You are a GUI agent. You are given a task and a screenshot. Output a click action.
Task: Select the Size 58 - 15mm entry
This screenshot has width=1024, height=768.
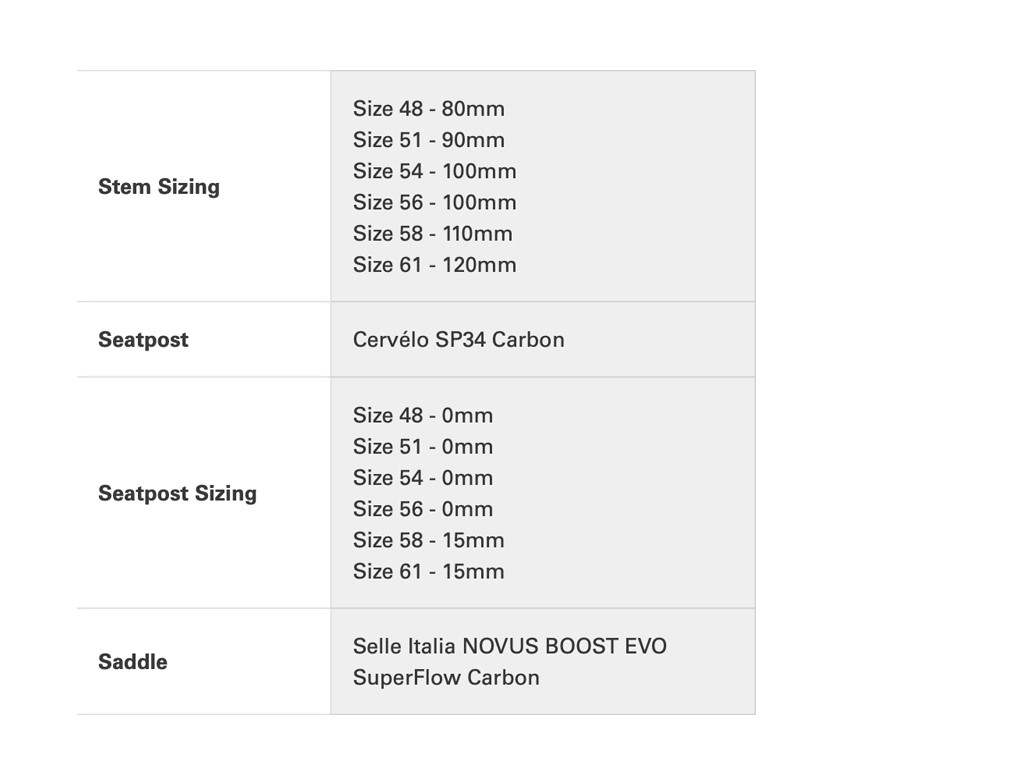[x=428, y=541]
